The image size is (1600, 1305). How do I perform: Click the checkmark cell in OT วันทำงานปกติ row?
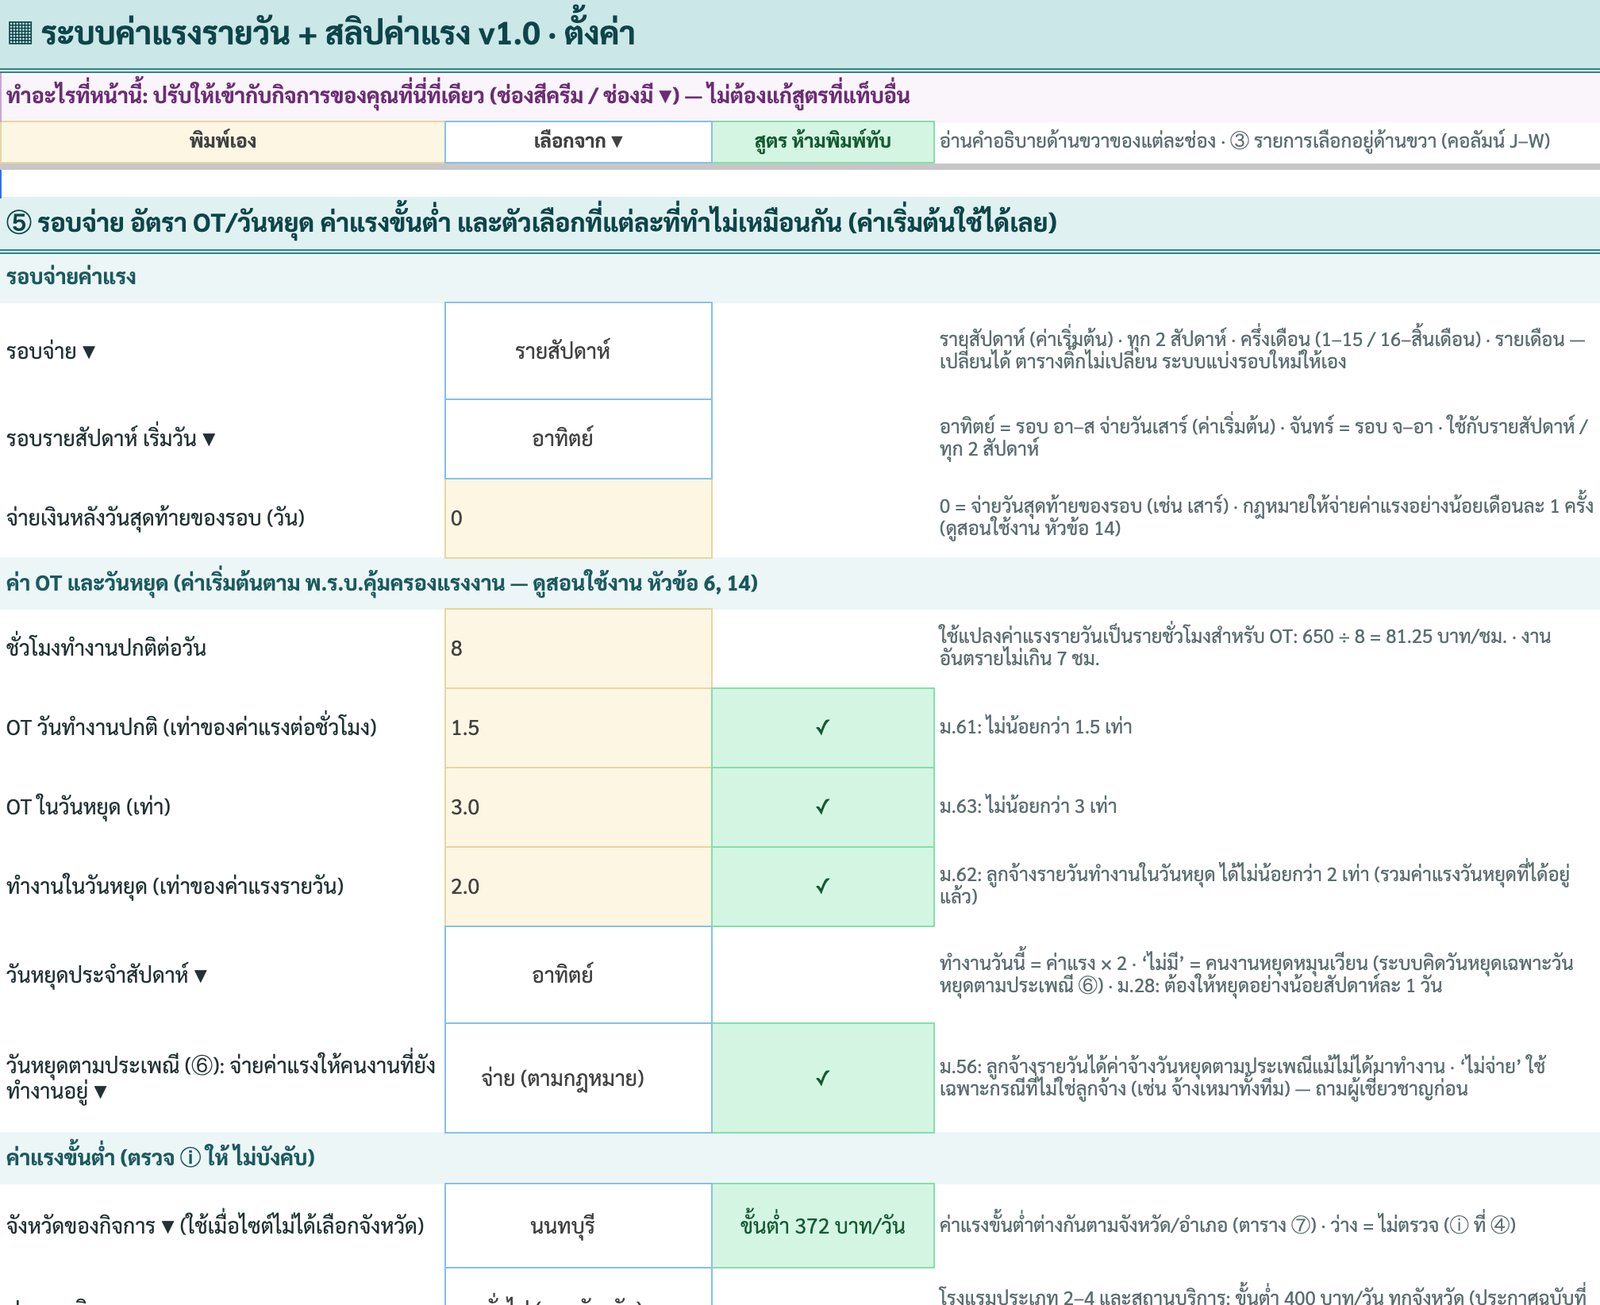click(x=823, y=728)
